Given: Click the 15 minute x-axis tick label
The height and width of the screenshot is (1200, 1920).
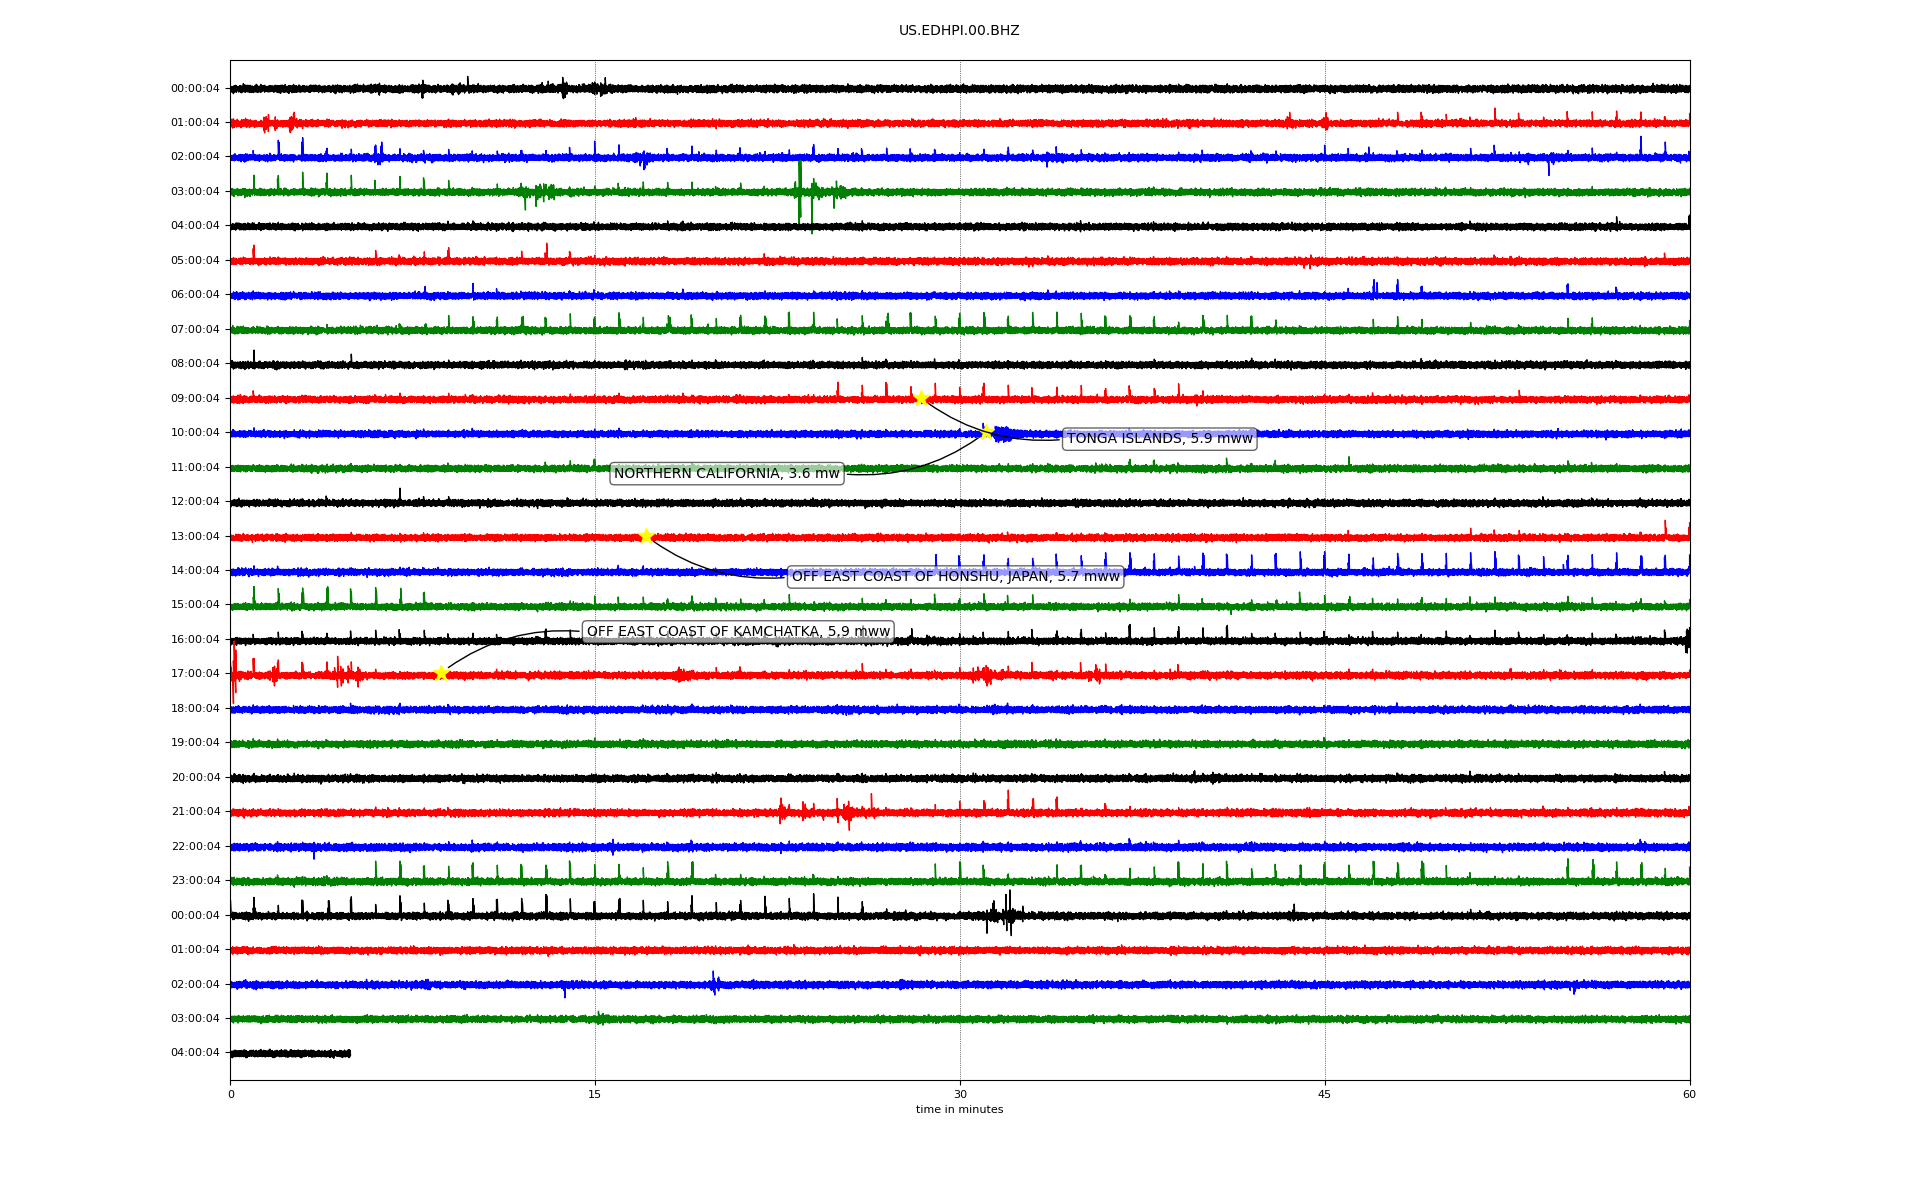Looking at the screenshot, I should 595,1095.
